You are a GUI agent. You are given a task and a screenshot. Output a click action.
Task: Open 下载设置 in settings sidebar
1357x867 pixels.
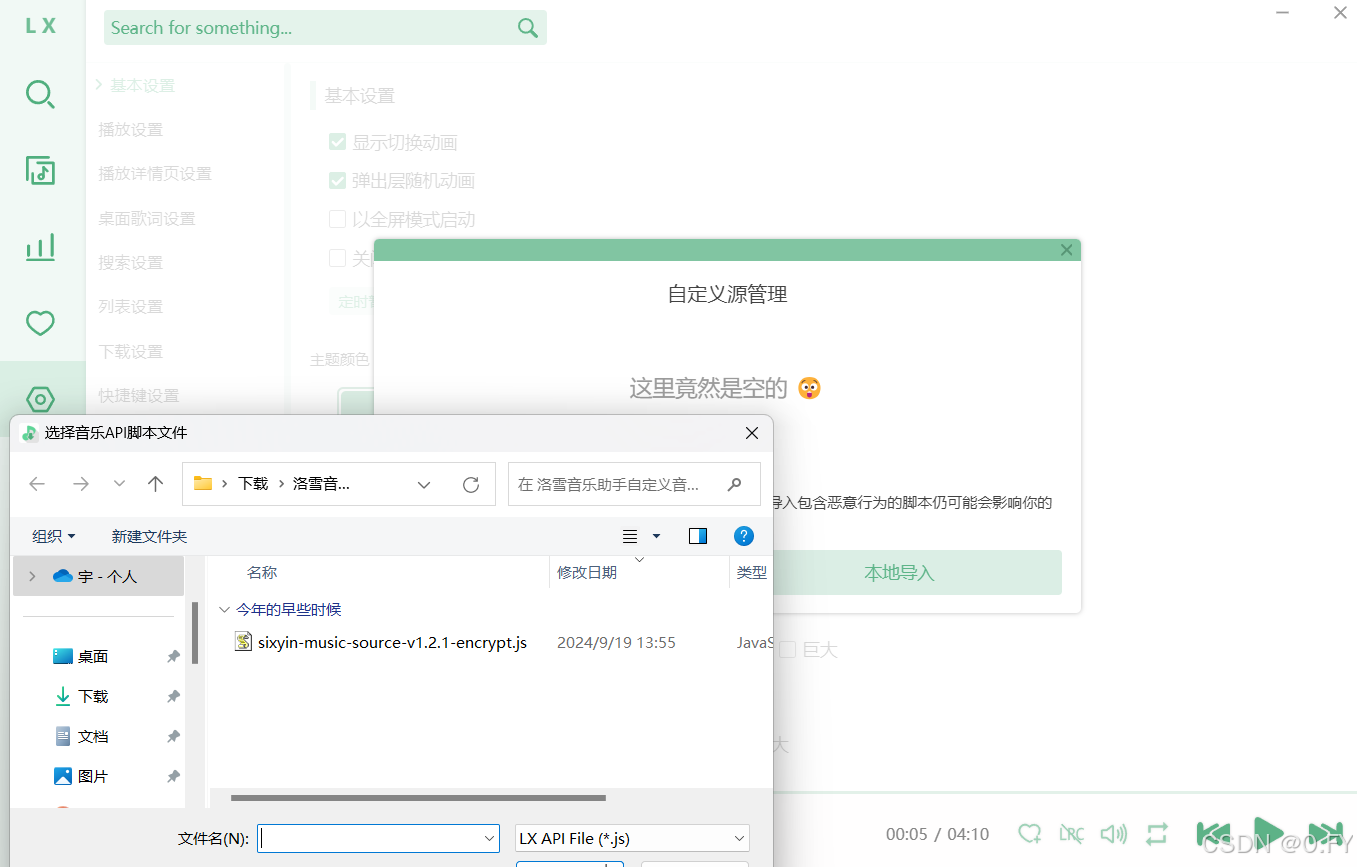click(130, 351)
